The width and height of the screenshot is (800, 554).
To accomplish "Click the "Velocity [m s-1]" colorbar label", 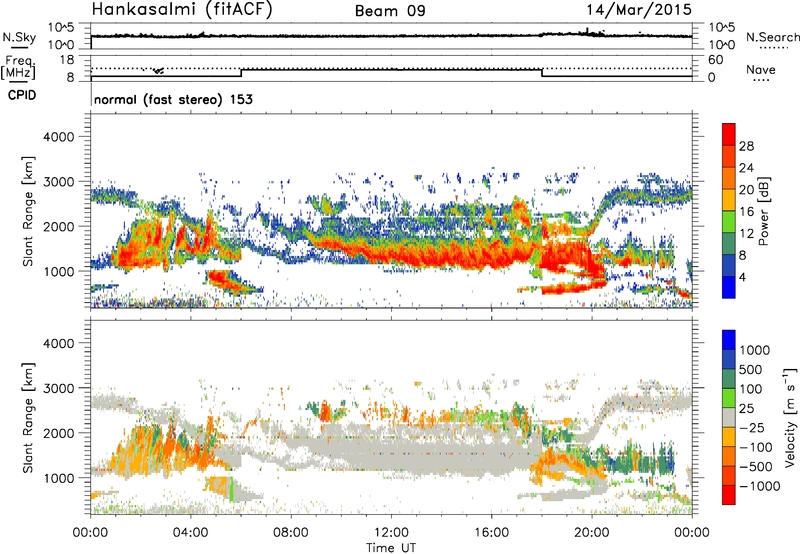I will click(x=790, y=417).
